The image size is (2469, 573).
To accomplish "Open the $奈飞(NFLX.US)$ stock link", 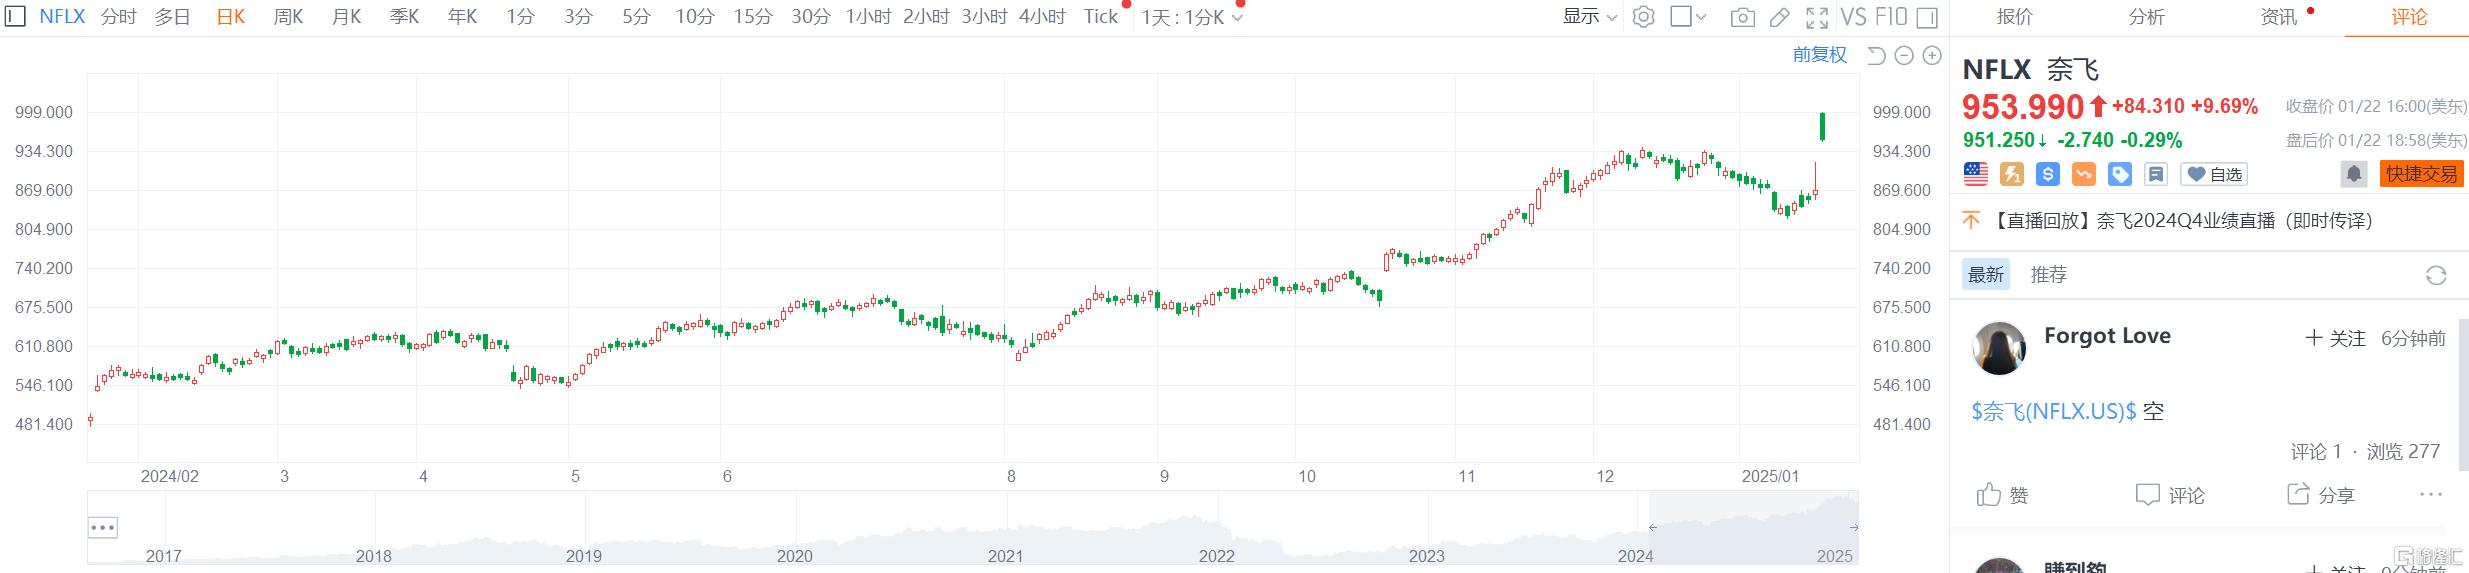I will point(2053,411).
